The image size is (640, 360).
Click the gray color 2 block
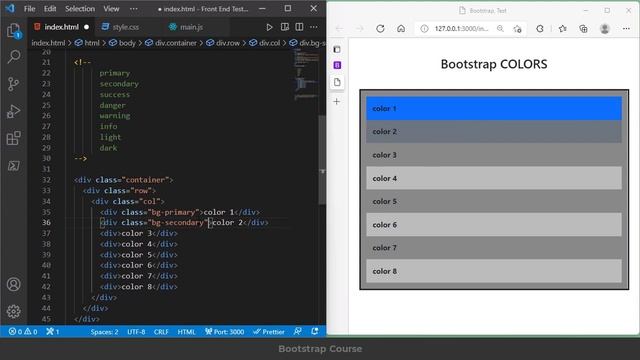494,131
